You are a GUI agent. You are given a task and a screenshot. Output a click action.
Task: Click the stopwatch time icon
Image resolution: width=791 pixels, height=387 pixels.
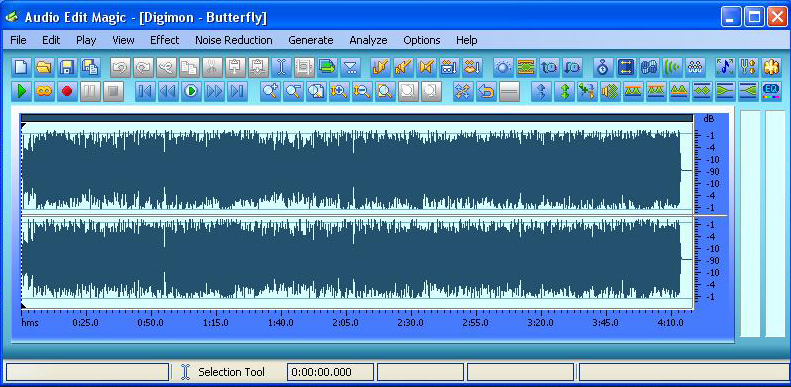(x=603, y=67)
